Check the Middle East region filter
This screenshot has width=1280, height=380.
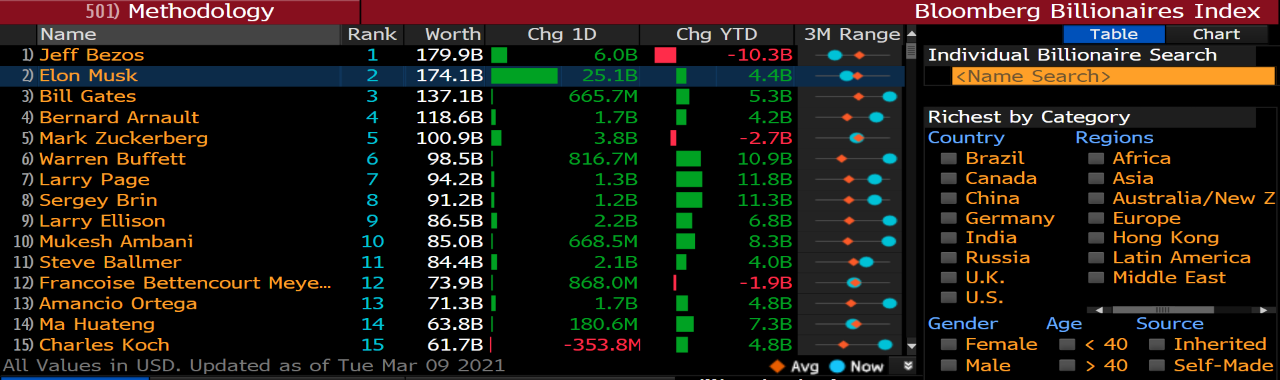coord(1096,278)
